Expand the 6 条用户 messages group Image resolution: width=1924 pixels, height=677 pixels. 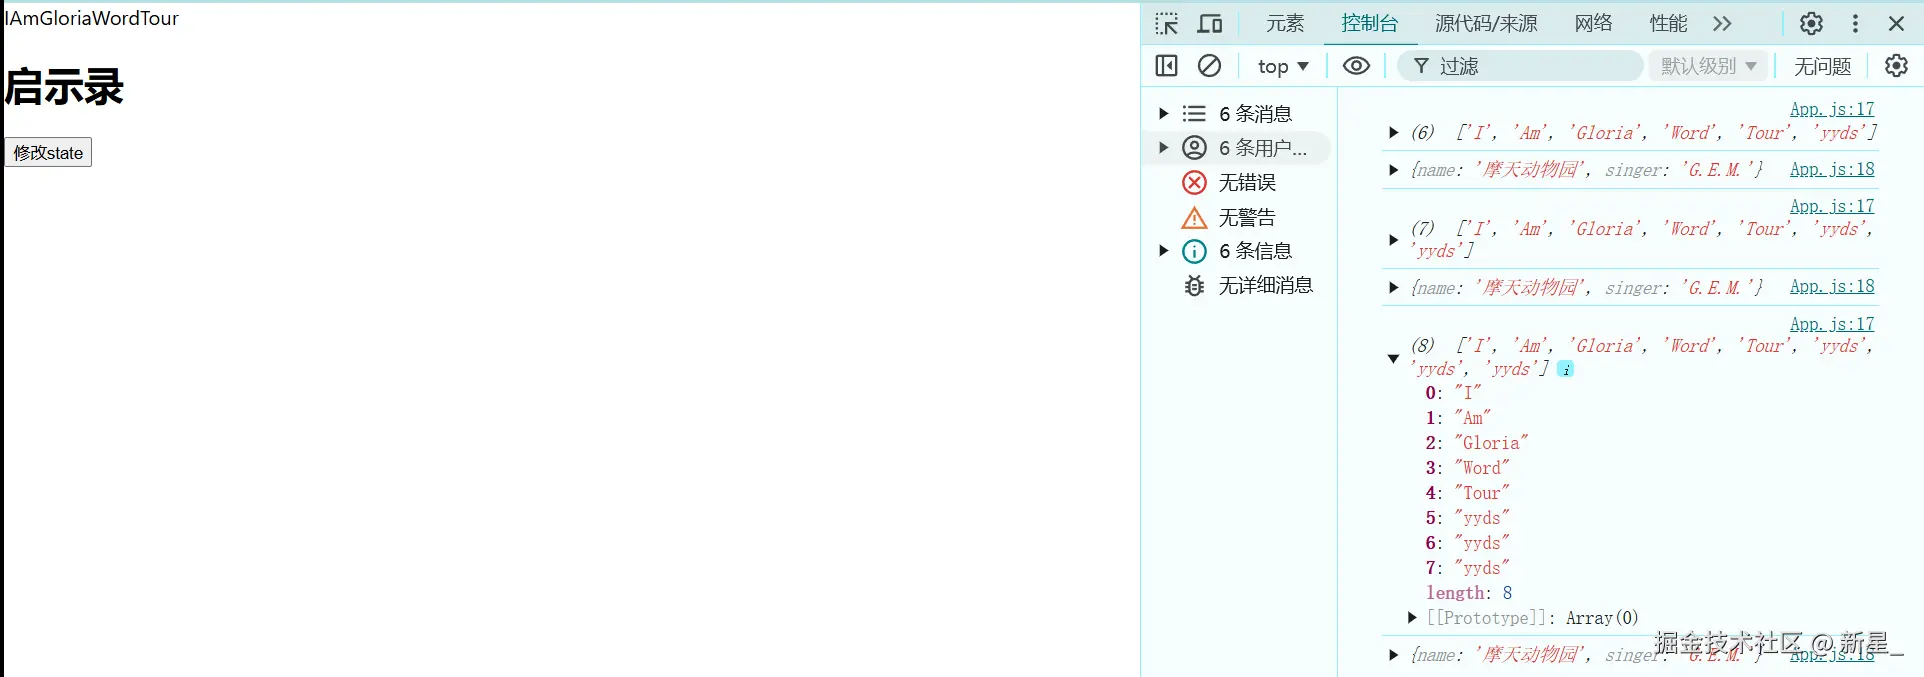pos(1163,147)
